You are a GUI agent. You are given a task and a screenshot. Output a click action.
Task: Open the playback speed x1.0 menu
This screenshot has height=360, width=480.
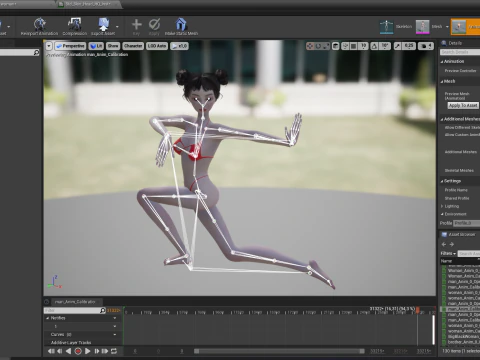(x=179, y=46)
